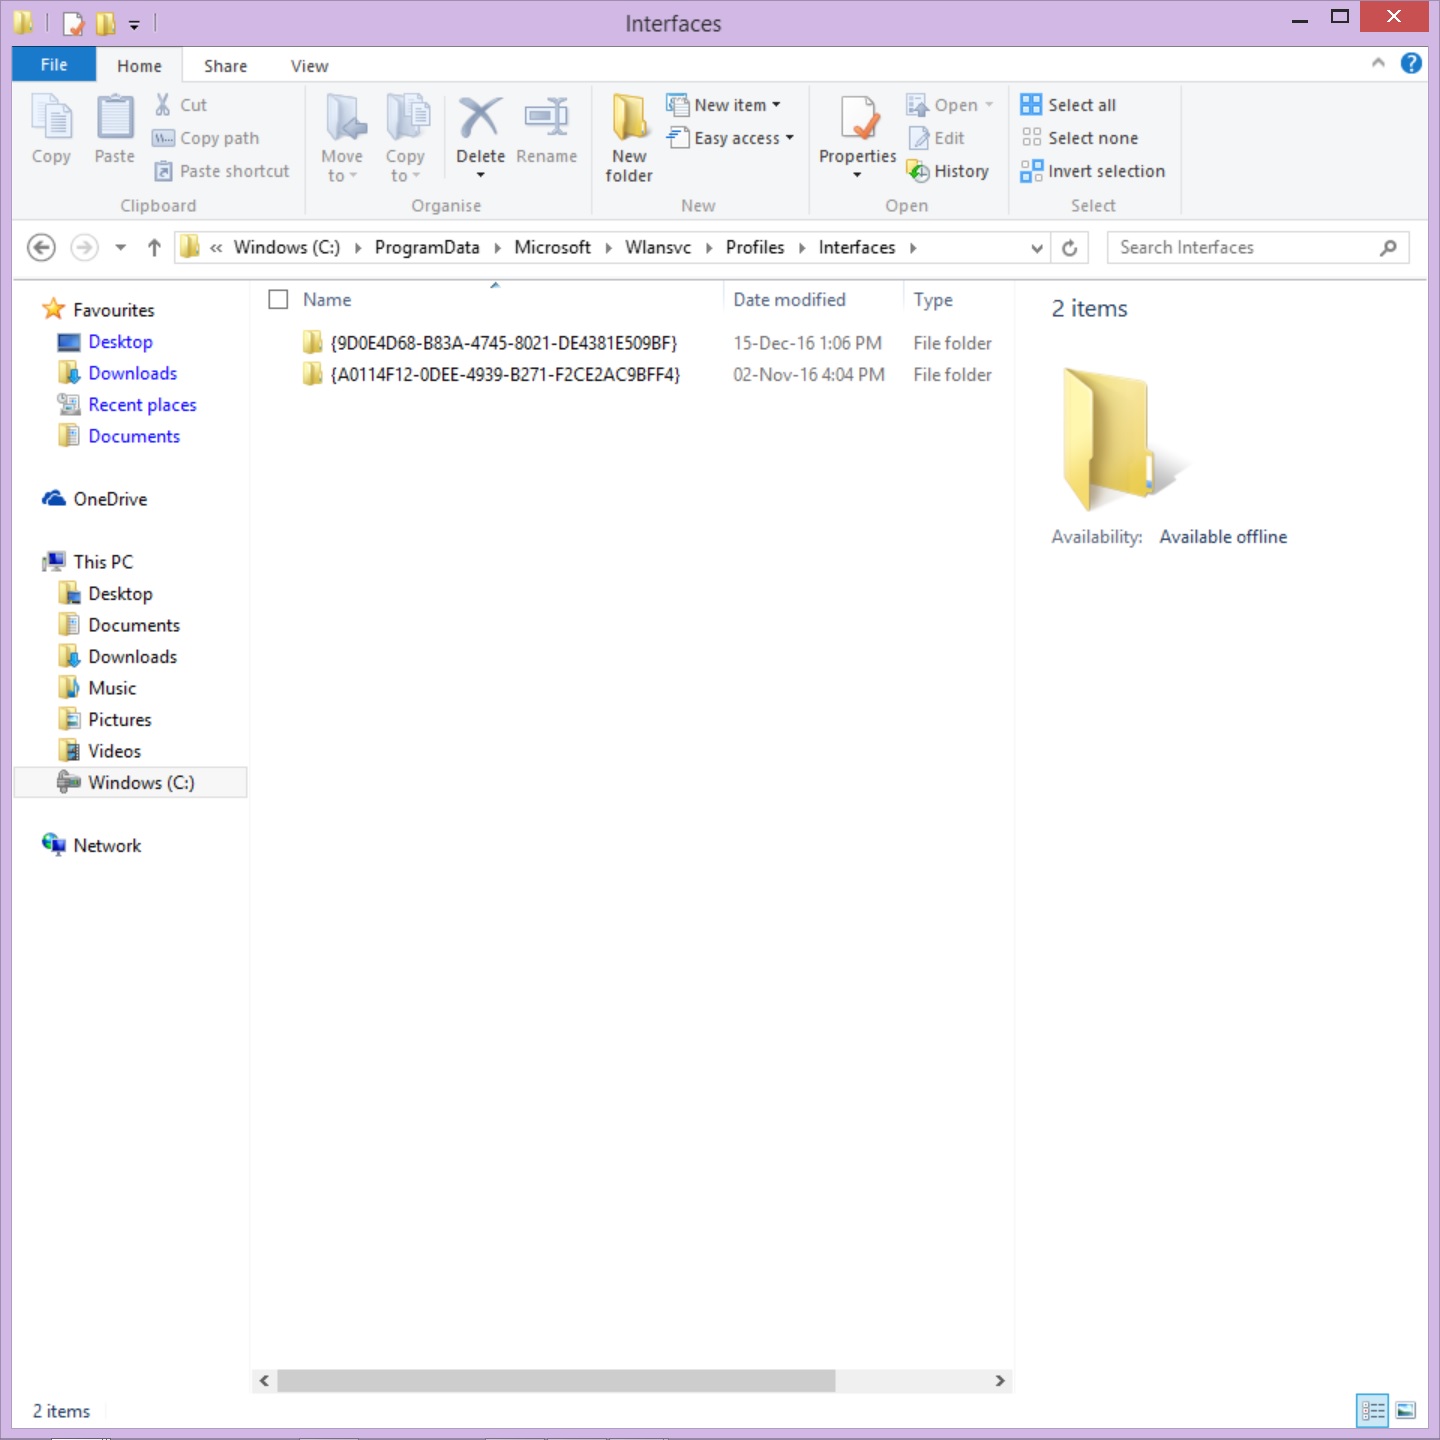Viewport: 1440px width, 1440px height.
Task: Choose Select none in the ribbon
Action: point(1079,138)
